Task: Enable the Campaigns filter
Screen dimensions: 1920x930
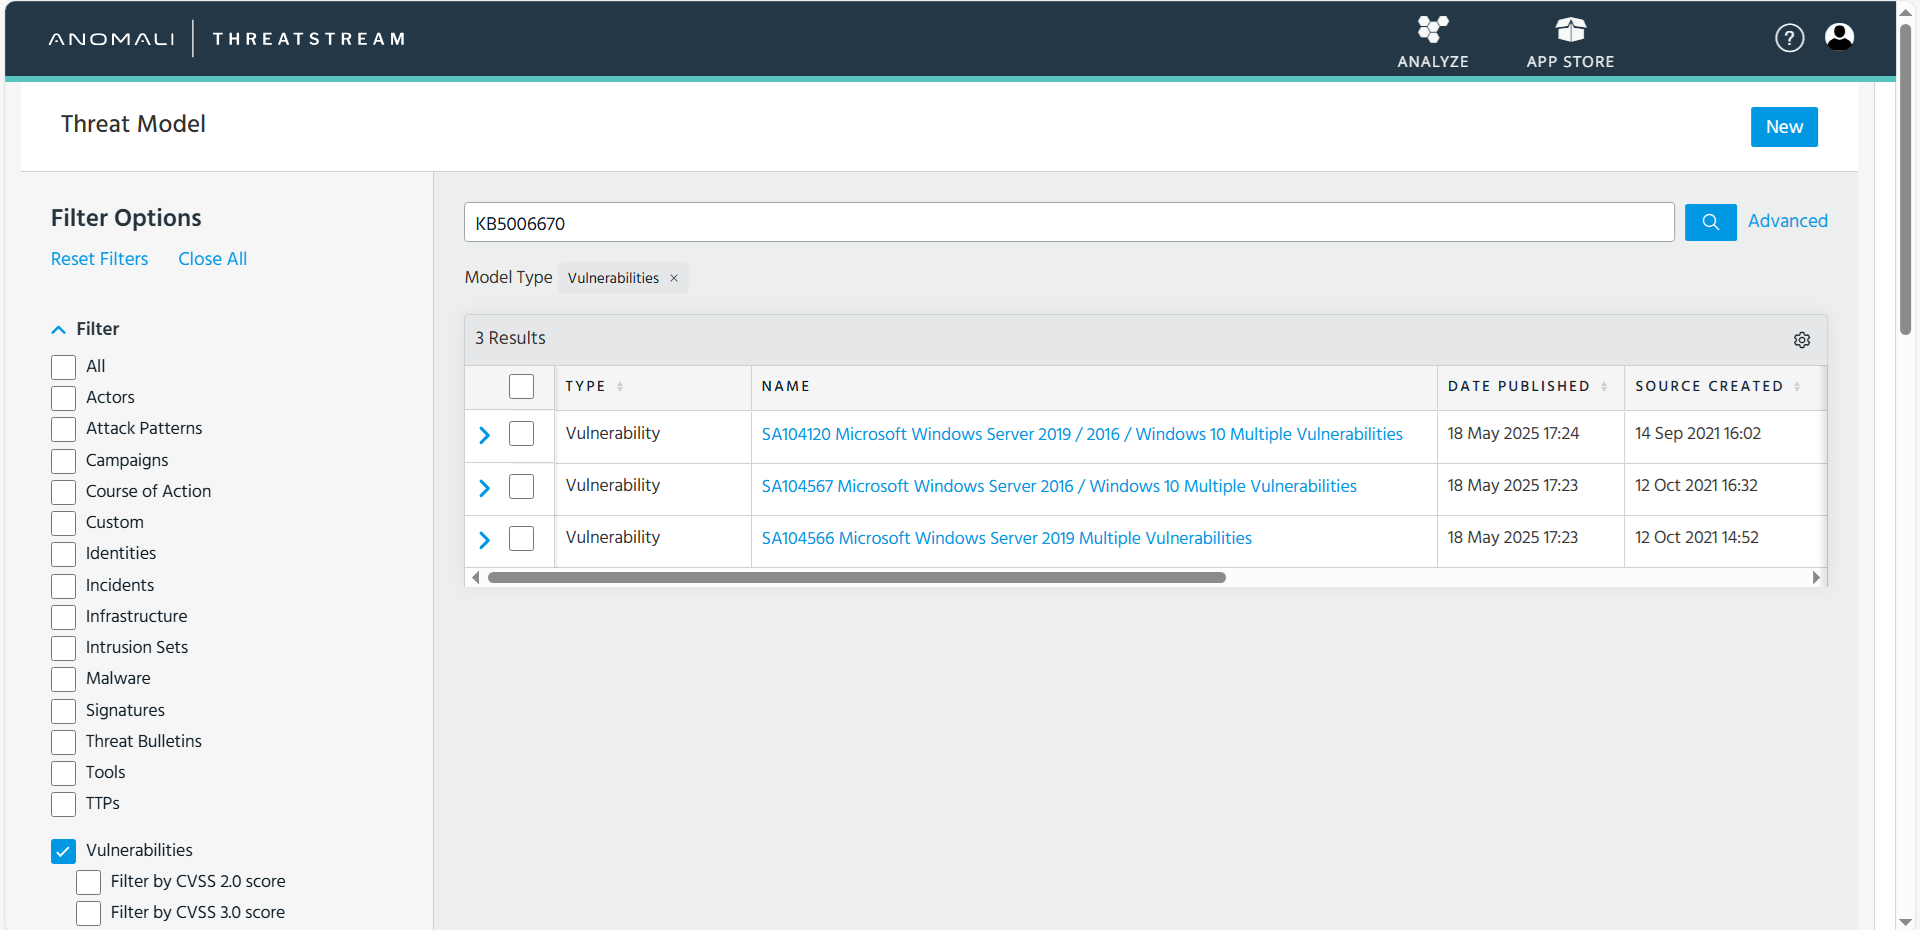Action: point(63,461)
